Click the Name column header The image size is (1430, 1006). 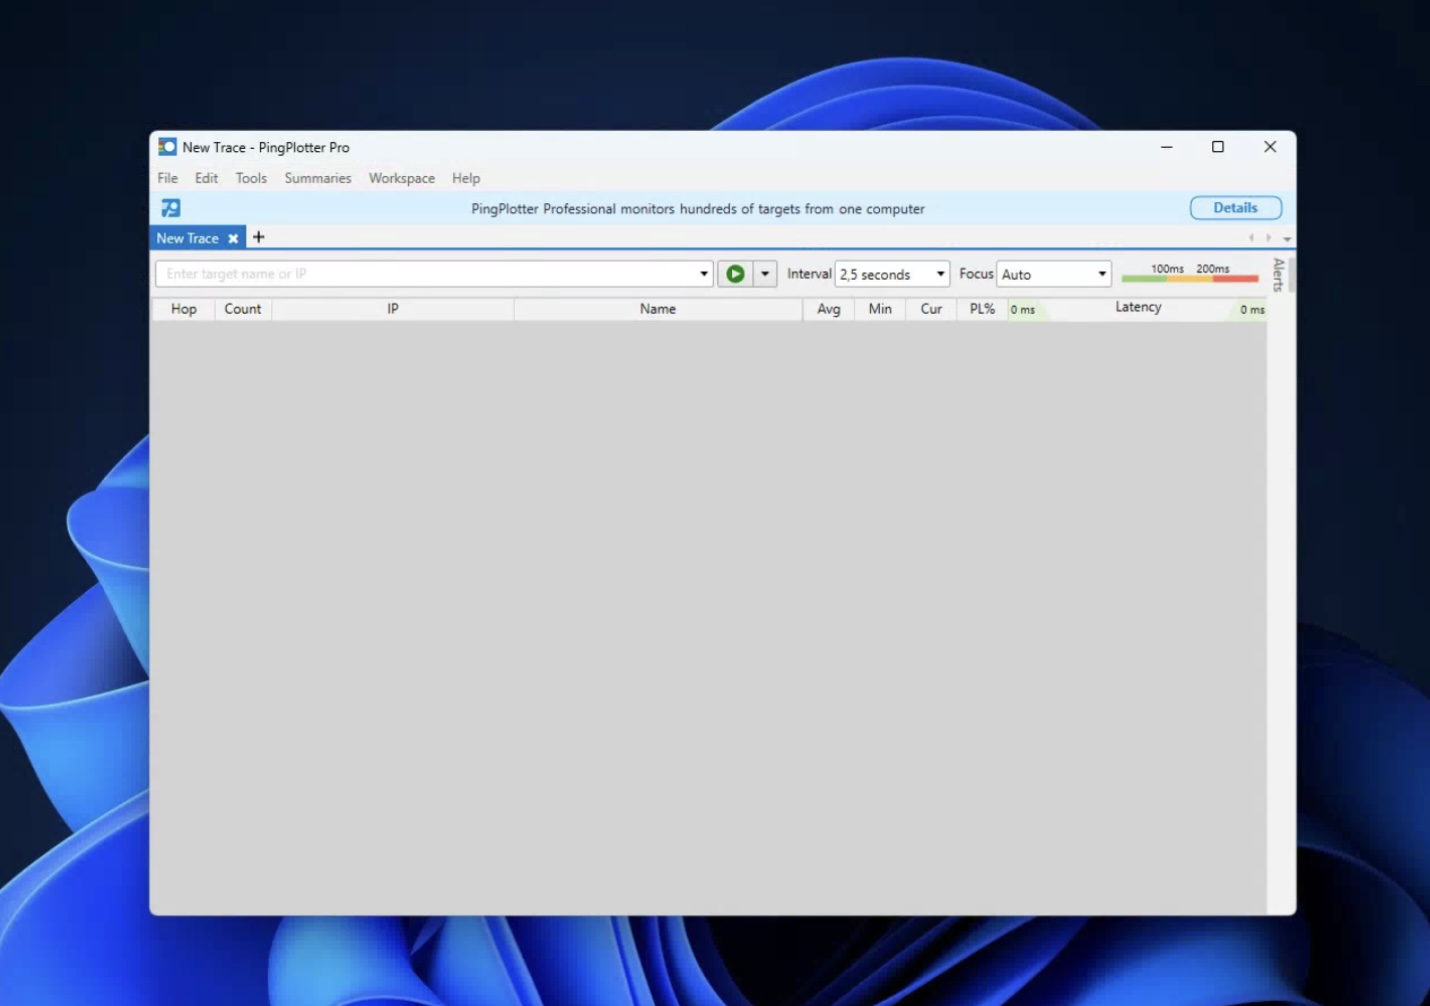coord(658,309)
